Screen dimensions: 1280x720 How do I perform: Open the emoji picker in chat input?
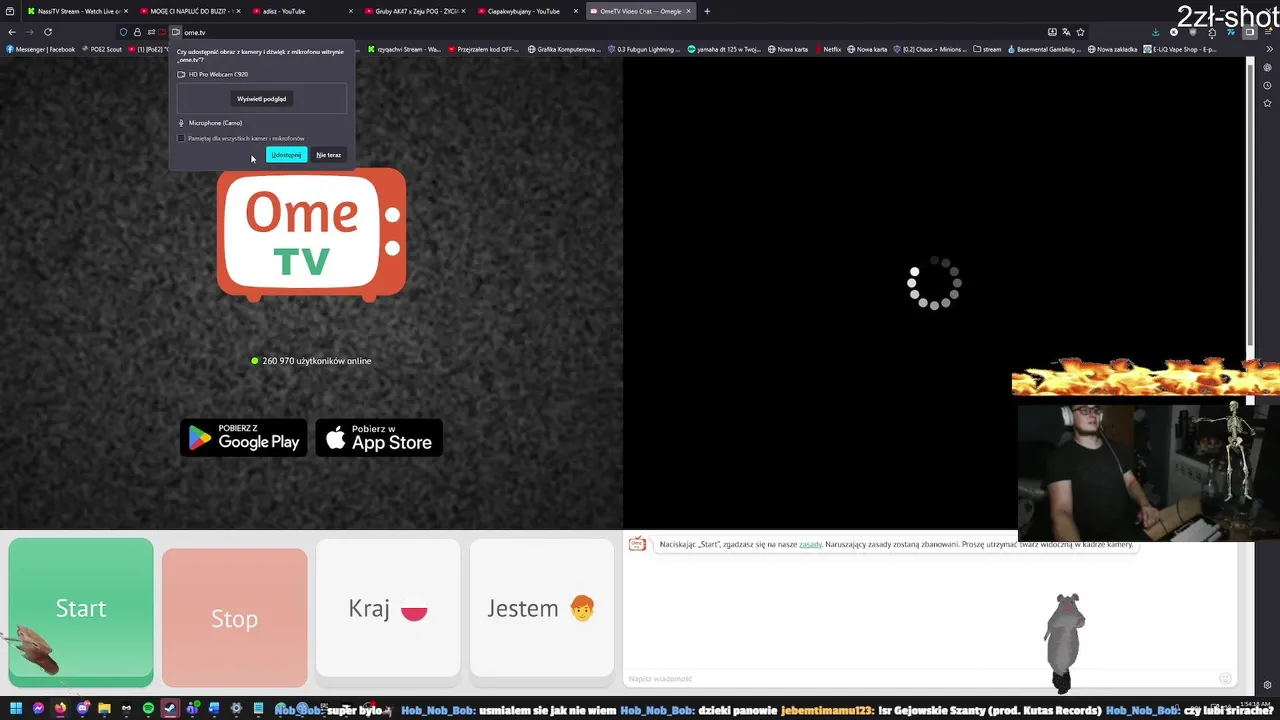pos(1225,679)
